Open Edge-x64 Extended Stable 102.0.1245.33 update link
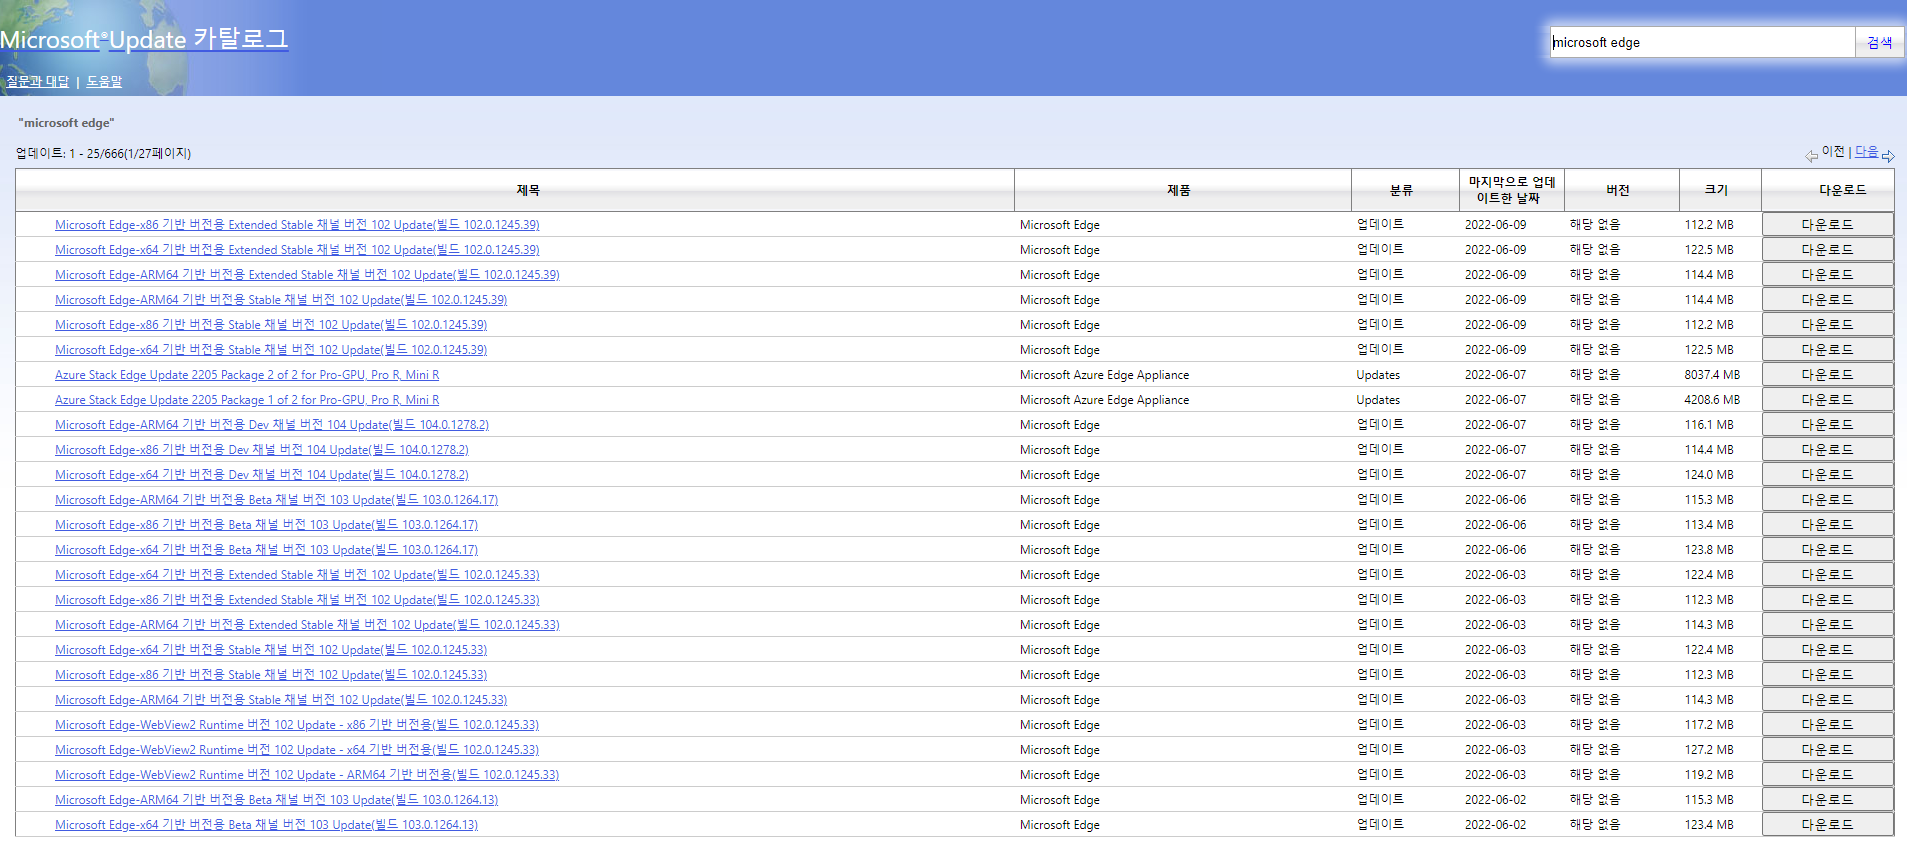This screenshot has height=853, width=1907. tap(297, 575)
